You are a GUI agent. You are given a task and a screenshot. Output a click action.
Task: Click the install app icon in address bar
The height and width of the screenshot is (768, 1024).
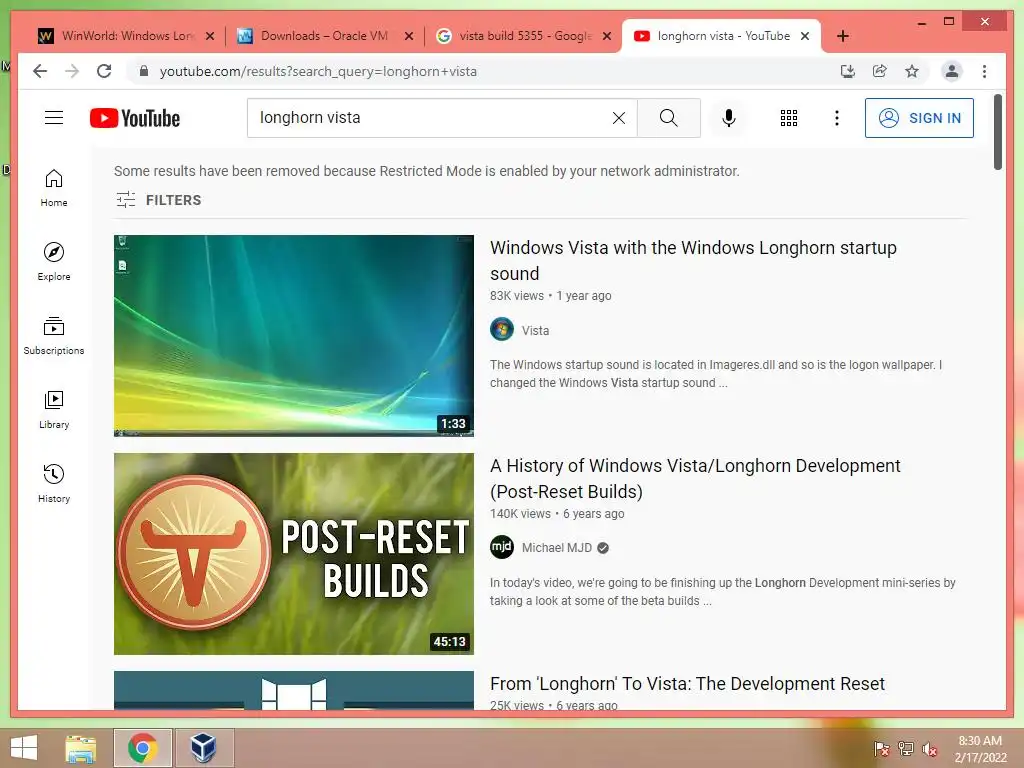pyautogui.click(x=848, y=71)
